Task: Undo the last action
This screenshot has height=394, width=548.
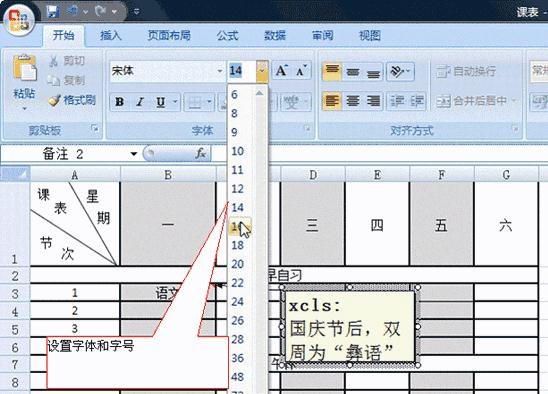Action: click(x=73, y=12)
